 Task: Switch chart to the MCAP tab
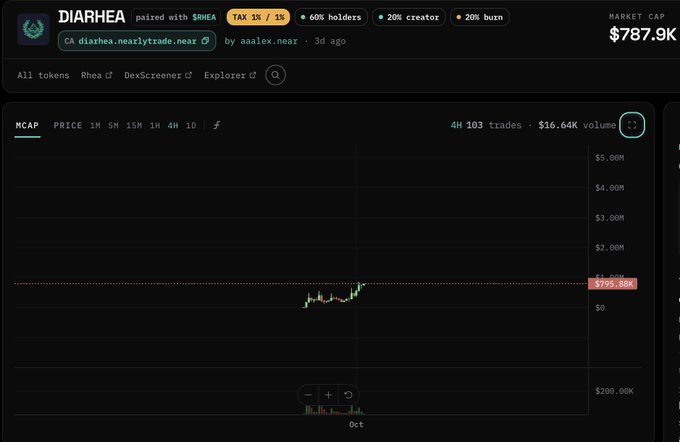[27, 125]
